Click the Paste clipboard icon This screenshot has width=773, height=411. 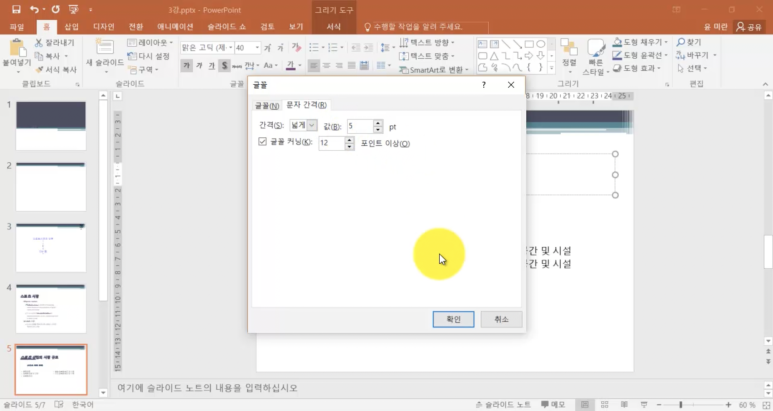17,49
